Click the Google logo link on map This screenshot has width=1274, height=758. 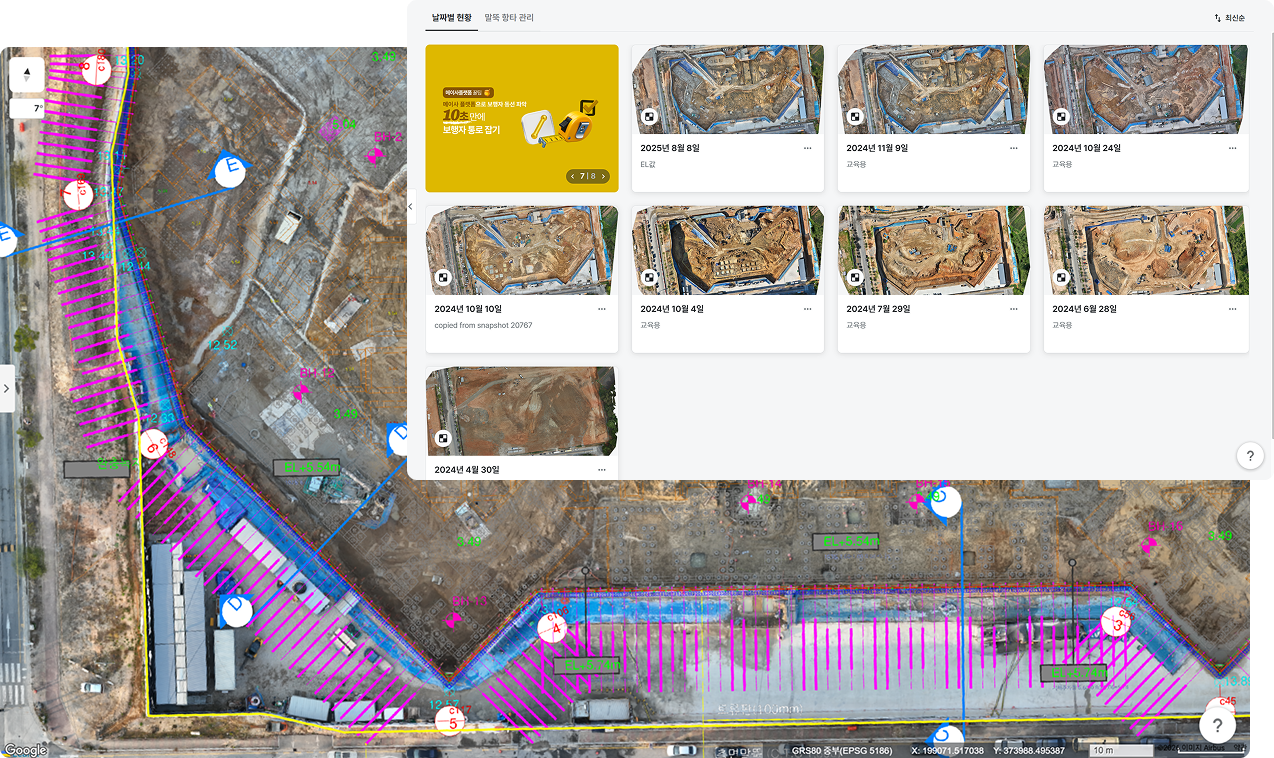(26, 750)
